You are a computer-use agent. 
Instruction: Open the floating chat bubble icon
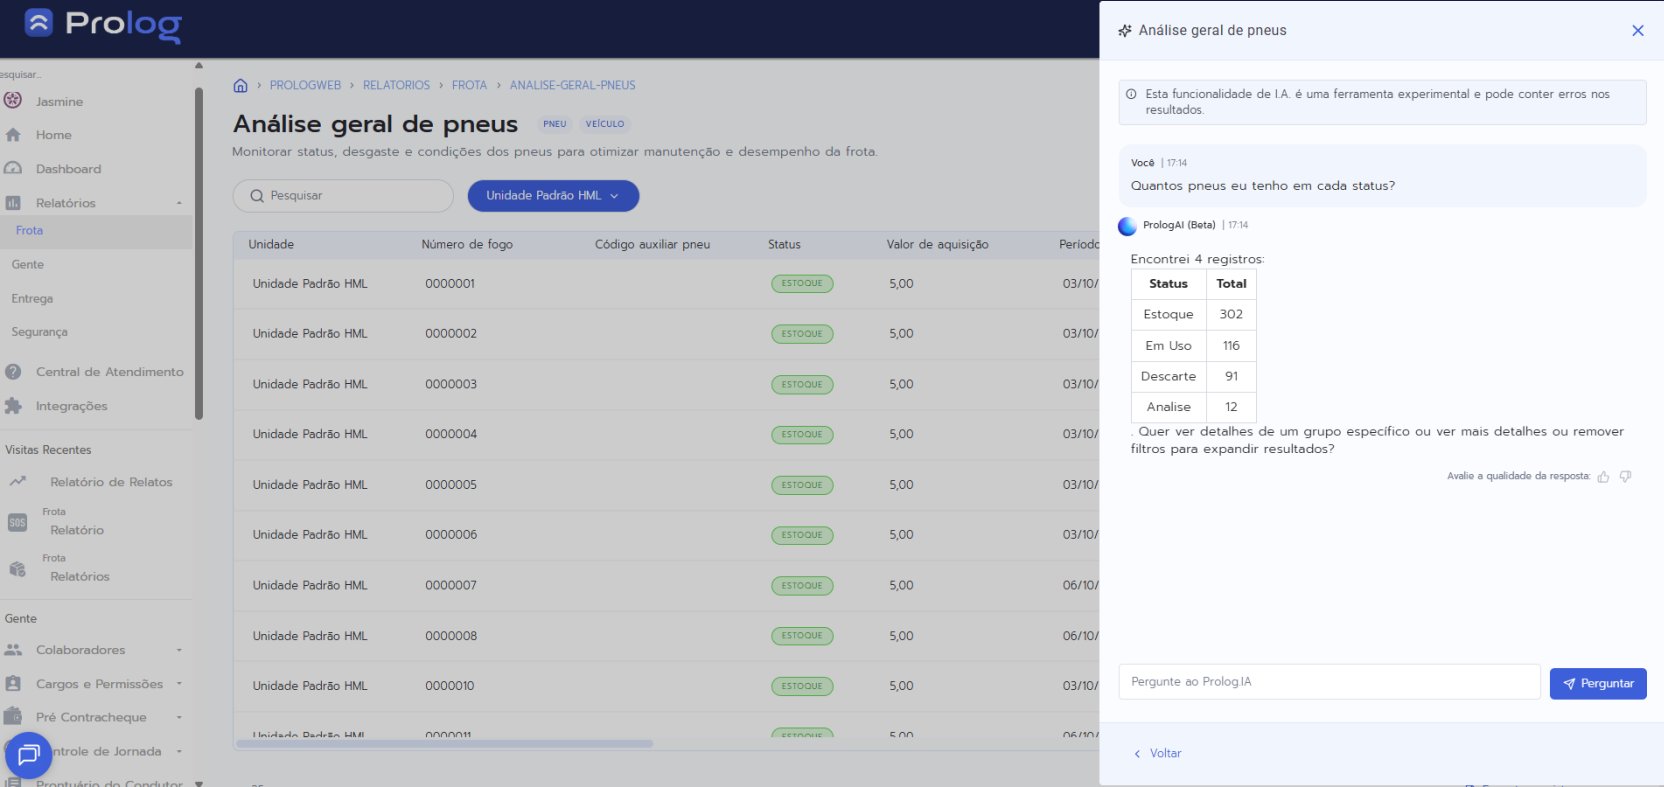28,755
